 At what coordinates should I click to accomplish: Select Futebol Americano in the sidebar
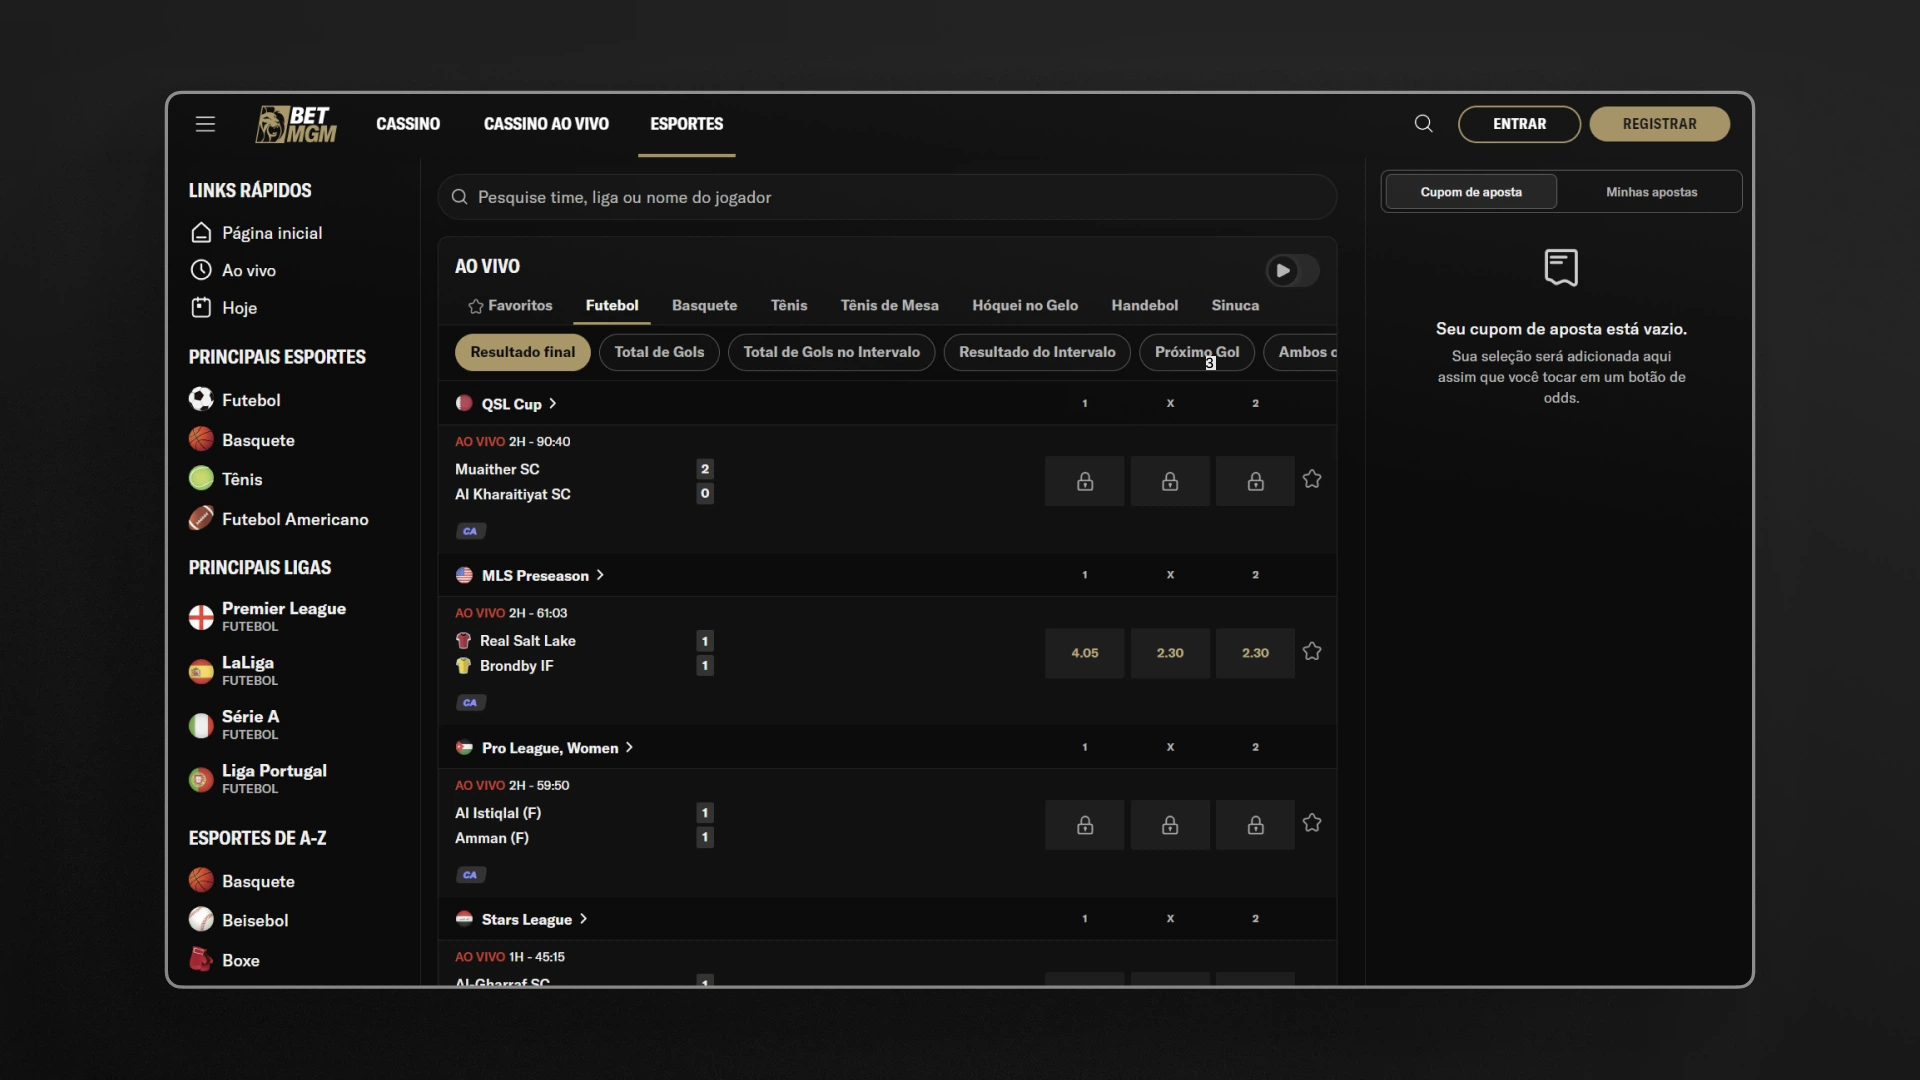coord(279,519)
